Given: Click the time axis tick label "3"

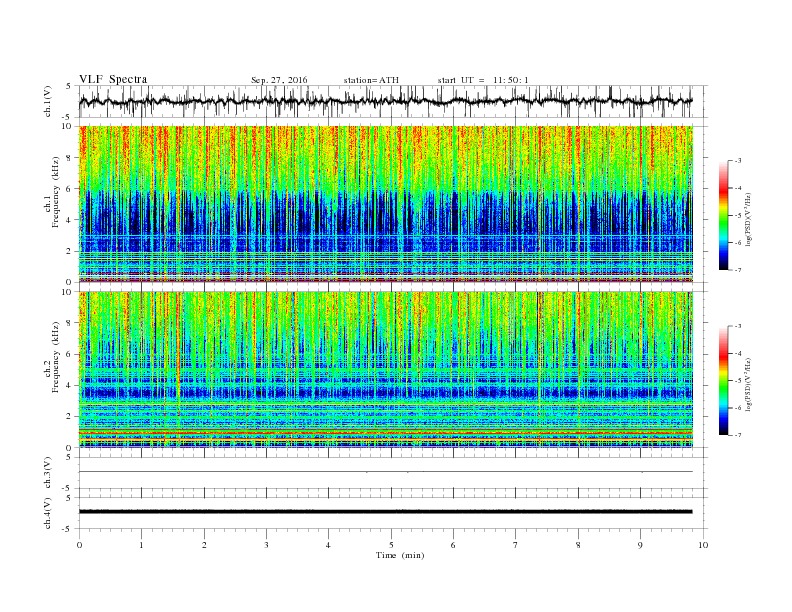Looking at the screenshot, I should [266, 545].
